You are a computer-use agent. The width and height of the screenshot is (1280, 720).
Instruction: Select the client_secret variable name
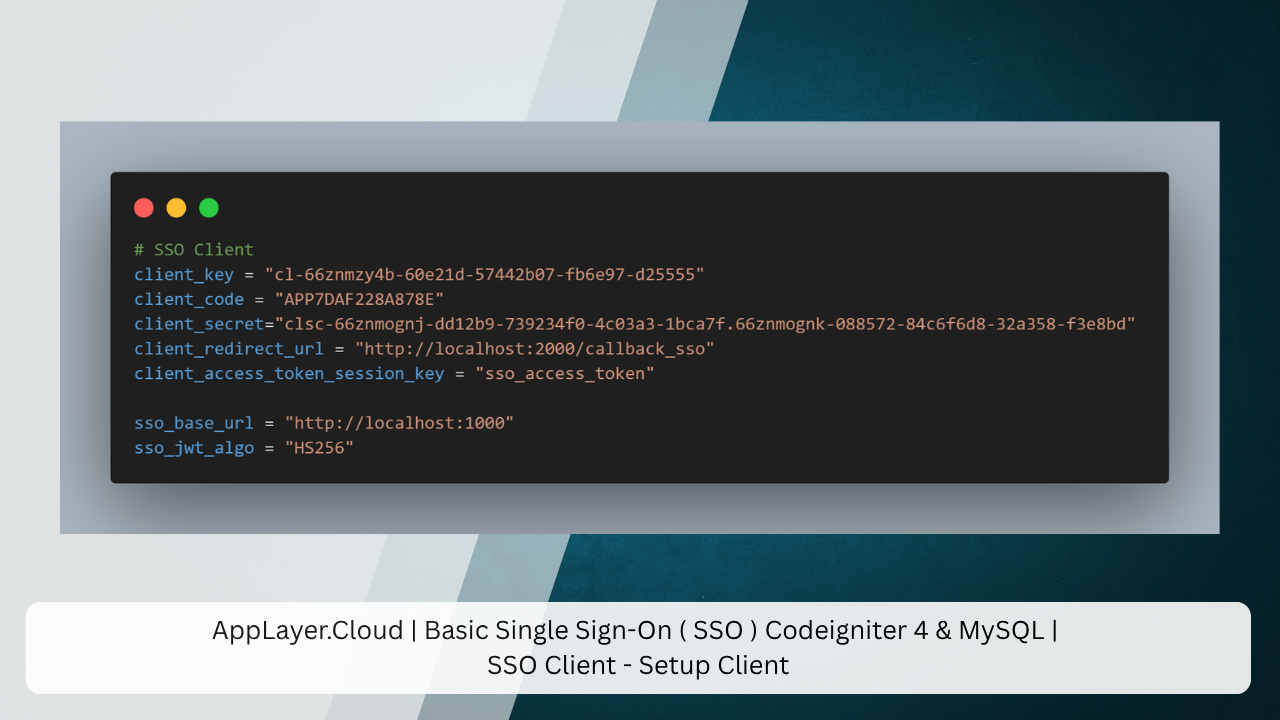click(199, 324)
